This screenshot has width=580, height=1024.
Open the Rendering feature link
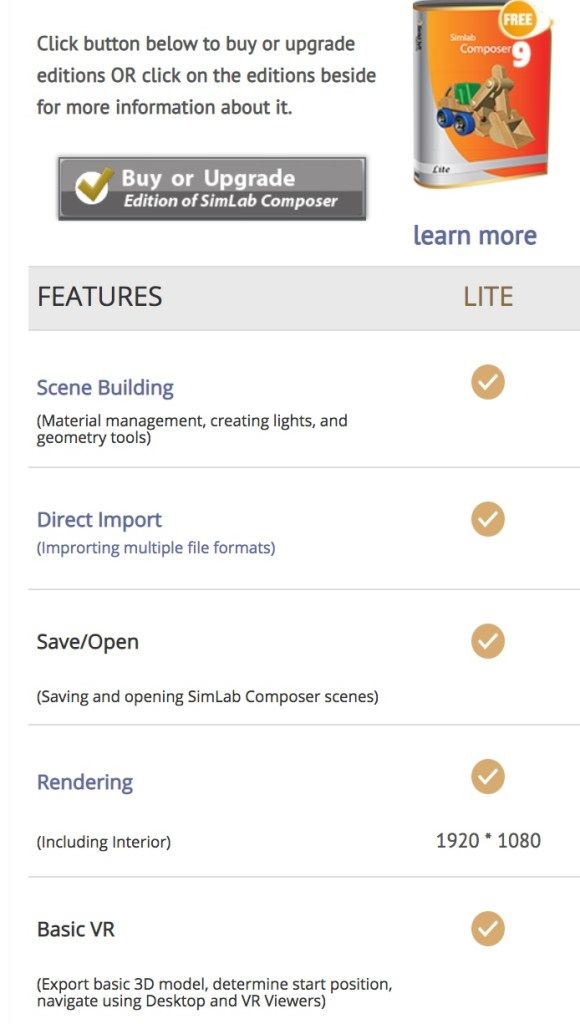85,782
